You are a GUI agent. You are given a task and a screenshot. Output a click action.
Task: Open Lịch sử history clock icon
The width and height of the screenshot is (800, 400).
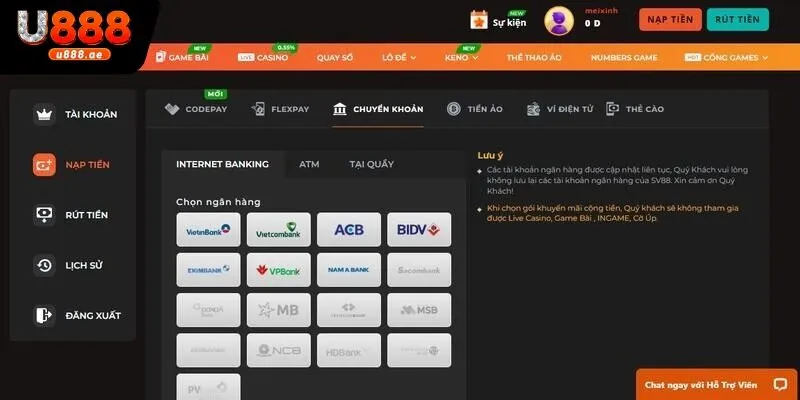[x=43, y=265]
